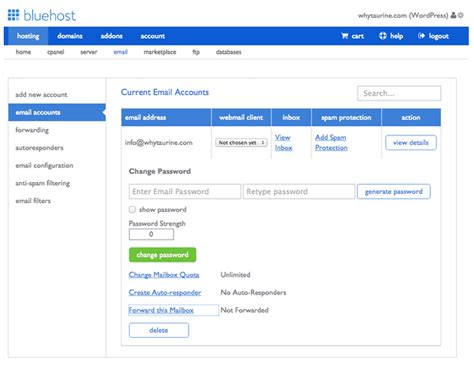474x366 pixels.
Task: Open 'autoresponders' in sidebar
Action: [x=39, y=148]
